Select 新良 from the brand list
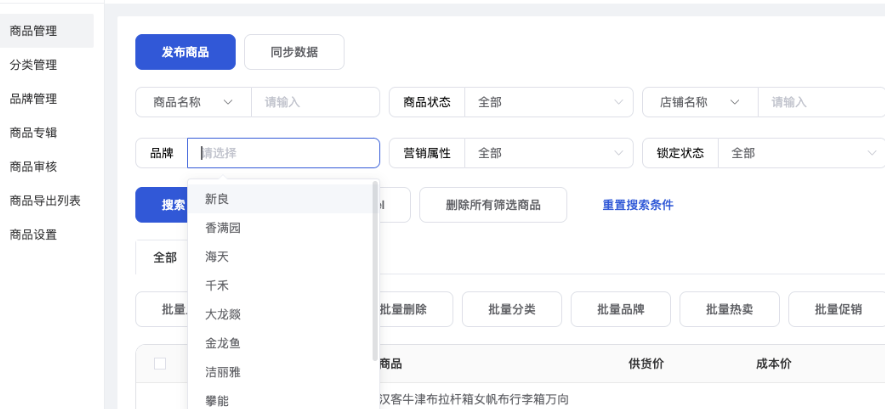This screenshot has height=409, width=885. (217, 199)
